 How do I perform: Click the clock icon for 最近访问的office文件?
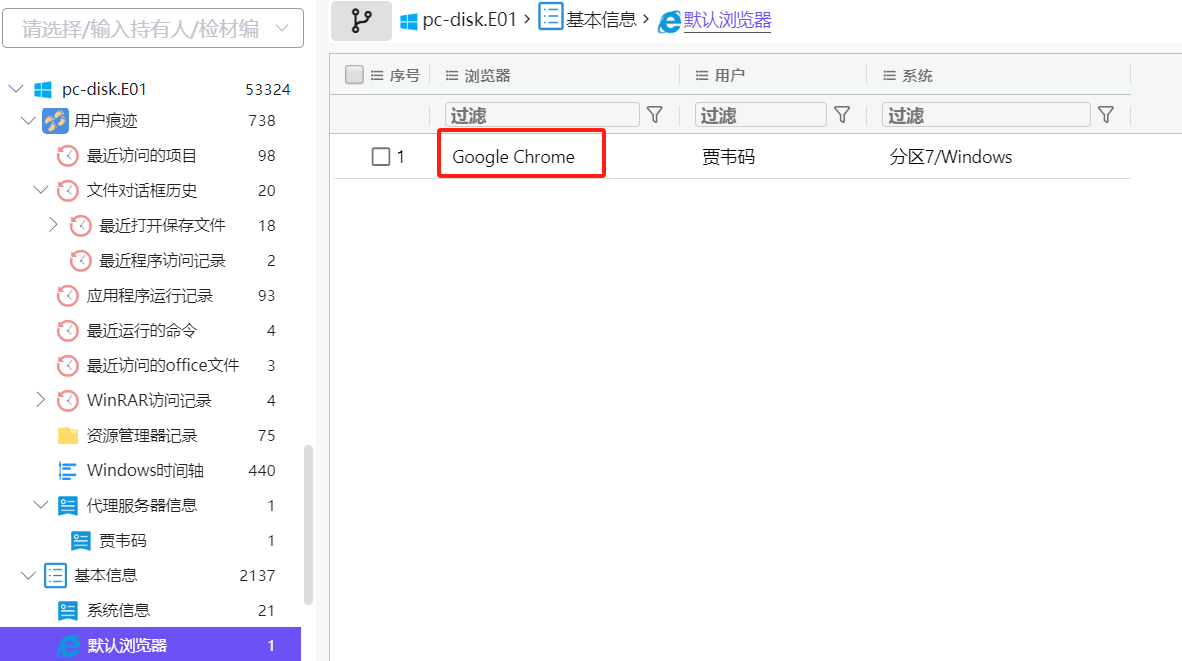(x=68, y=366)
